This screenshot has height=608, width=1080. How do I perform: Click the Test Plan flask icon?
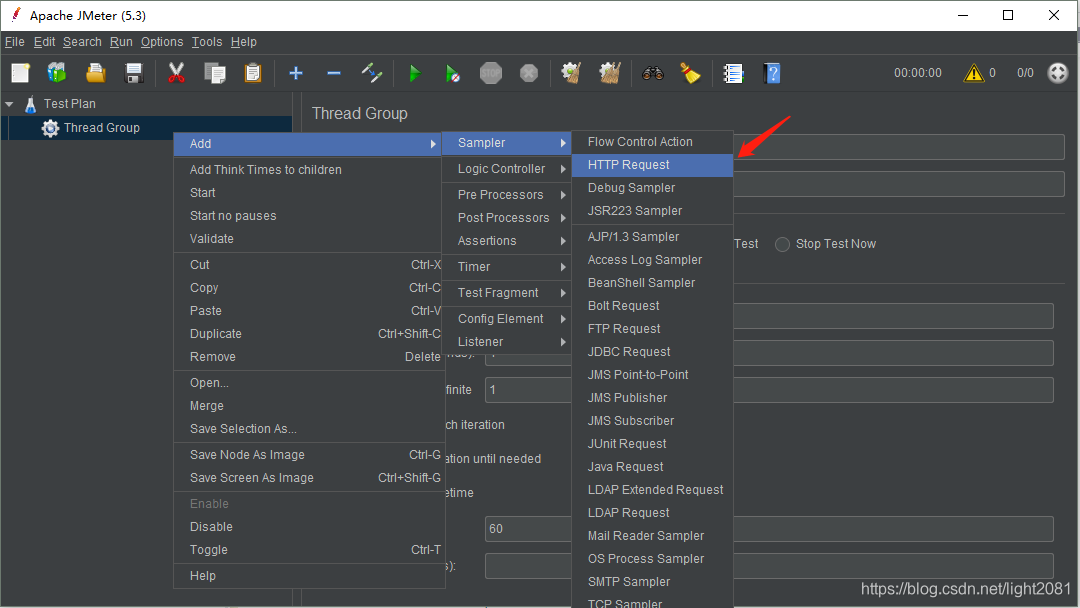point(30,104)
